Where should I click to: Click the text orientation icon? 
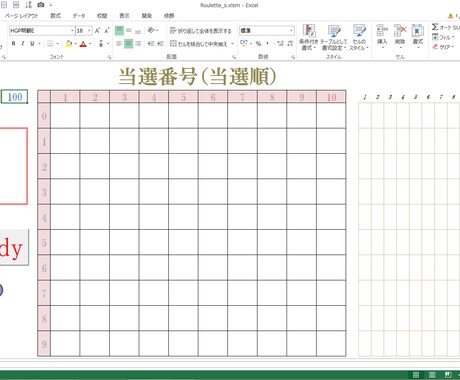pyautogui.click(x=151, y=30)
